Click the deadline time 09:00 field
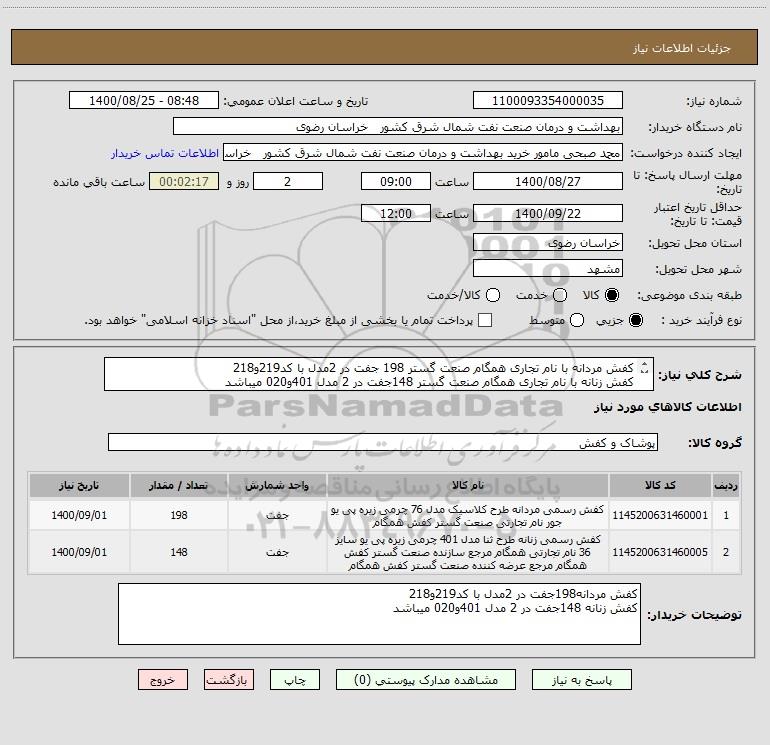This screenshot has height=745, width=770. pyautogui.click(x=396, y=181)
